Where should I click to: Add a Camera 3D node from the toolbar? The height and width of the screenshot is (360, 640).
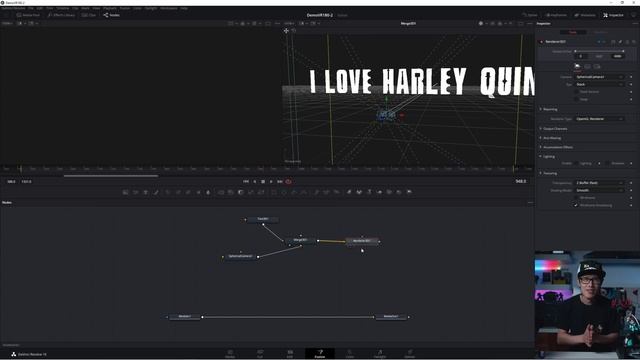pos(389,192)
